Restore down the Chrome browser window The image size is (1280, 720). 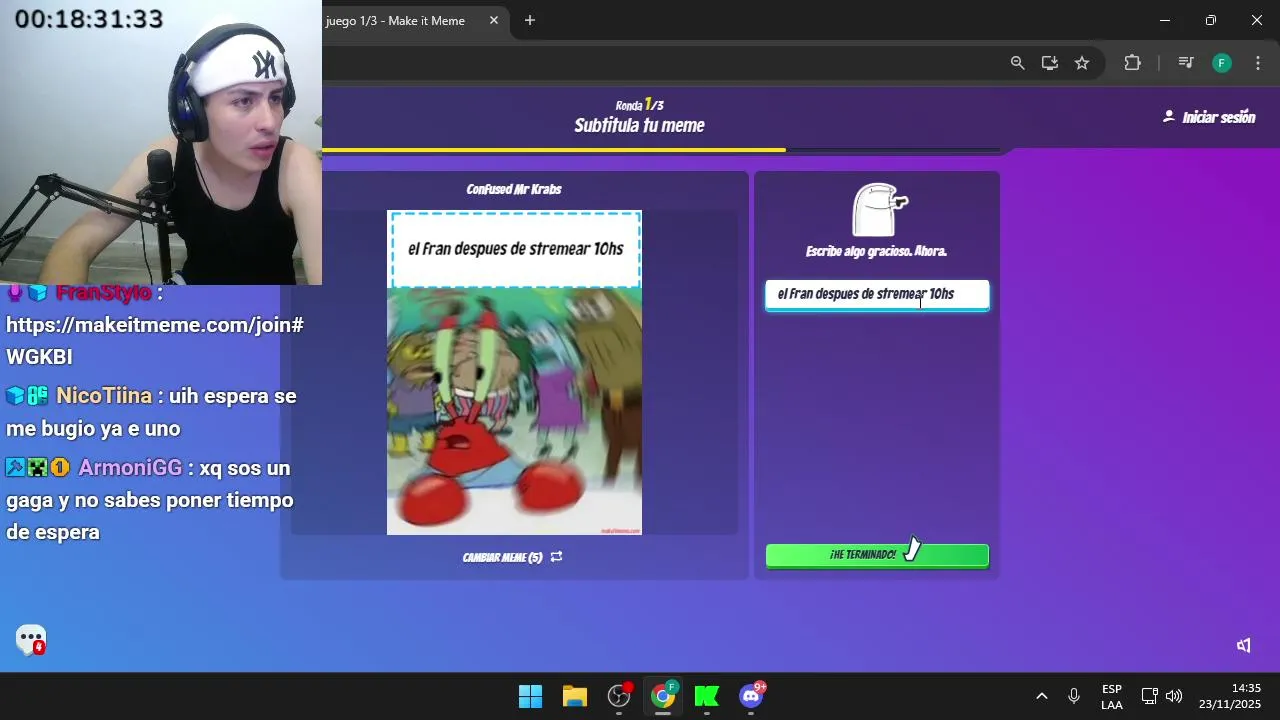(x=1210, y=20)
